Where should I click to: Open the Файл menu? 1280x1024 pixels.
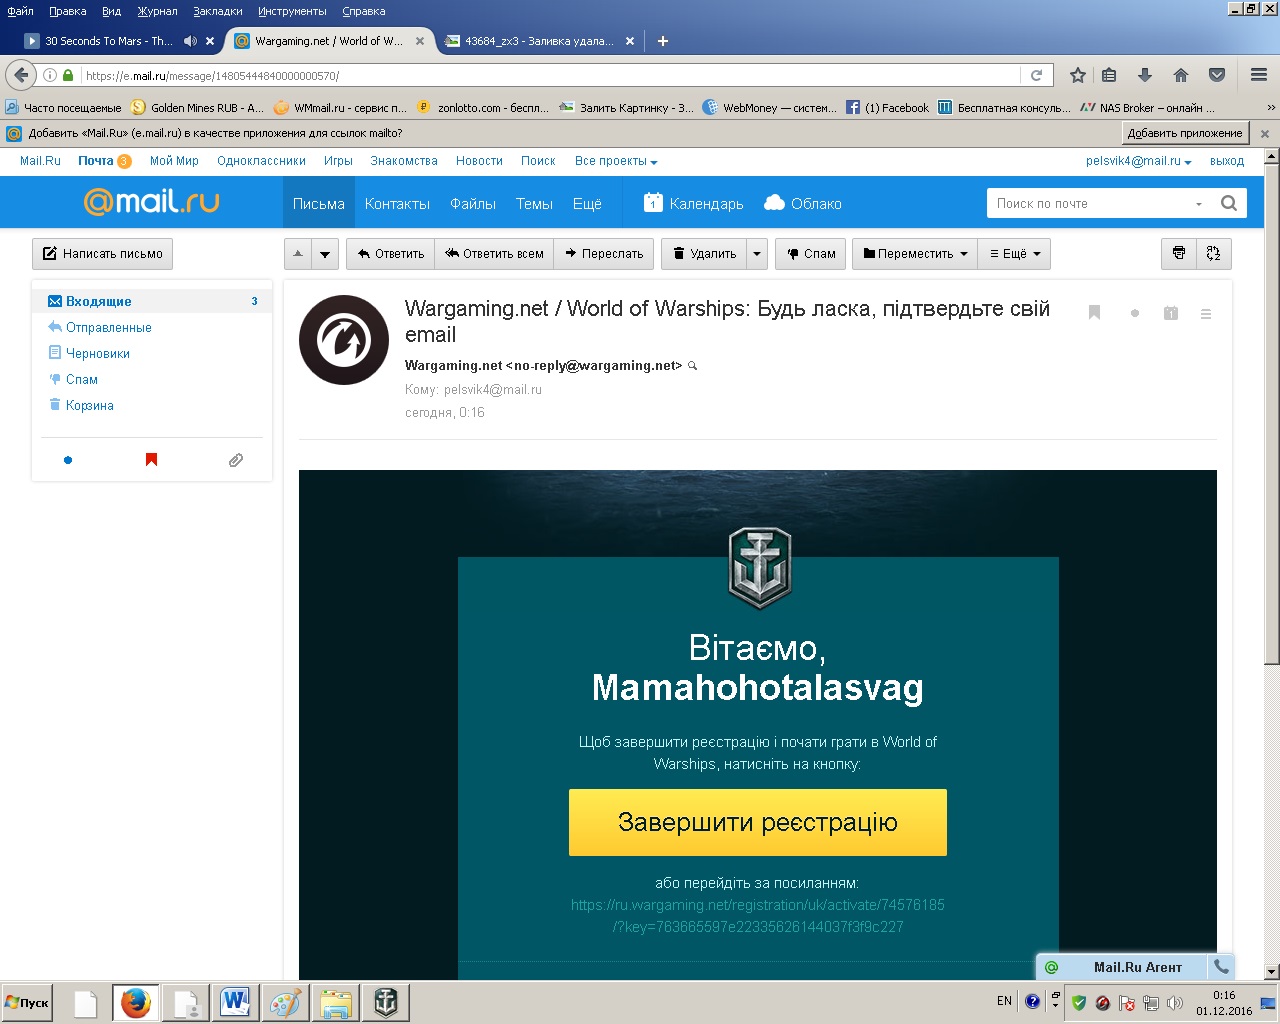20,11
